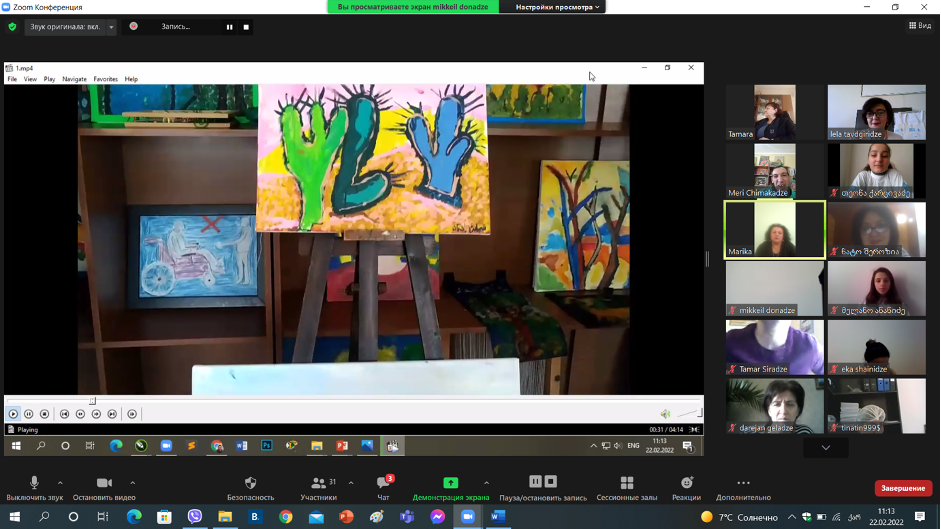The width and height of the screenshot is (941, 529).
Task: Open Настройки просмотра view options dropdown
Action: coord(558,7)
